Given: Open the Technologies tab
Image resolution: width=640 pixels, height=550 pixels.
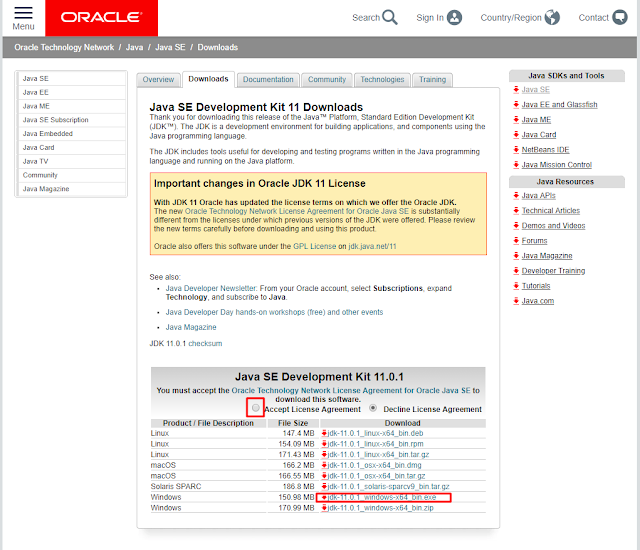Looking at the screenshot, I should click(x=382, y=80).
